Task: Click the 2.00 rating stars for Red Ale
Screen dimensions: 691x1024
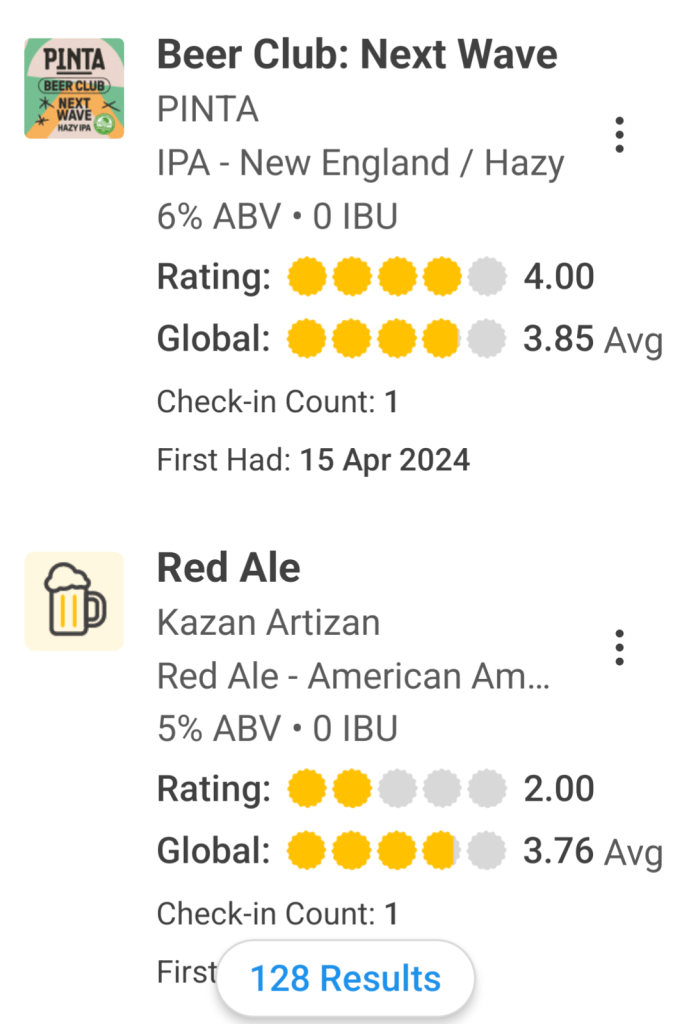Action: click(x=395, y=790)
